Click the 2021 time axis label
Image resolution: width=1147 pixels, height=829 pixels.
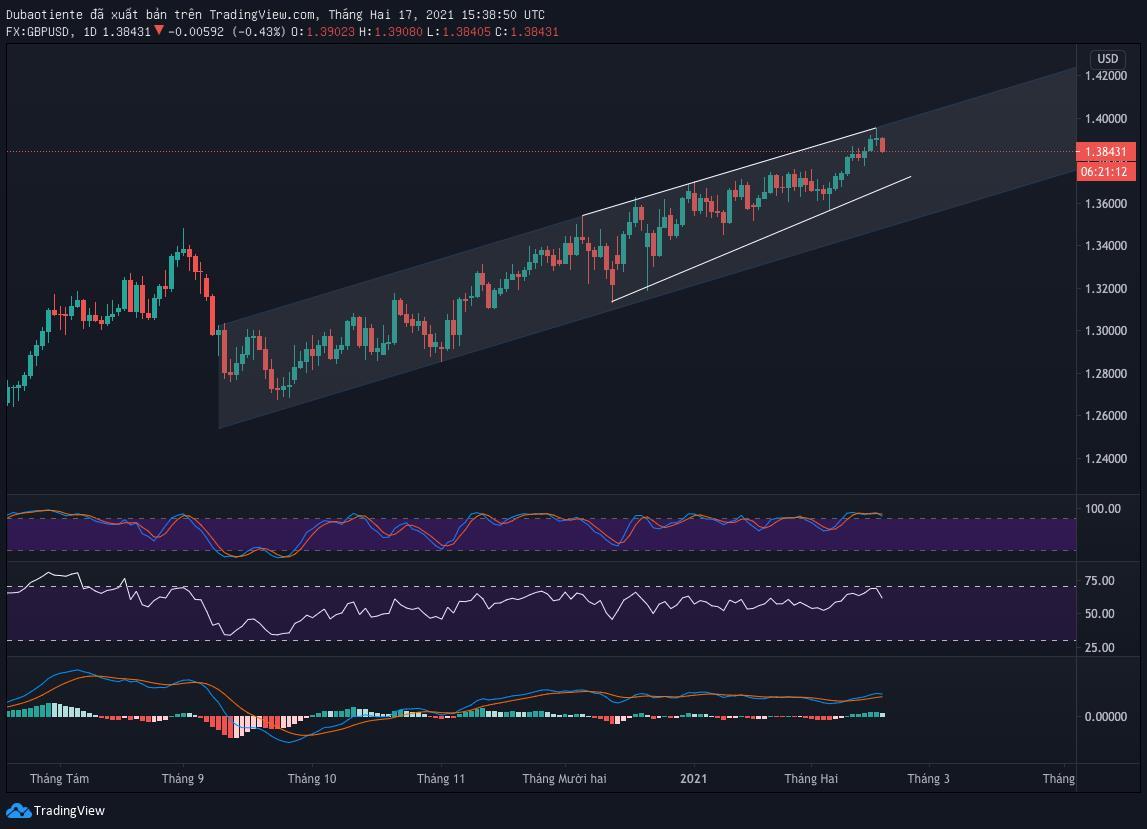693,779
